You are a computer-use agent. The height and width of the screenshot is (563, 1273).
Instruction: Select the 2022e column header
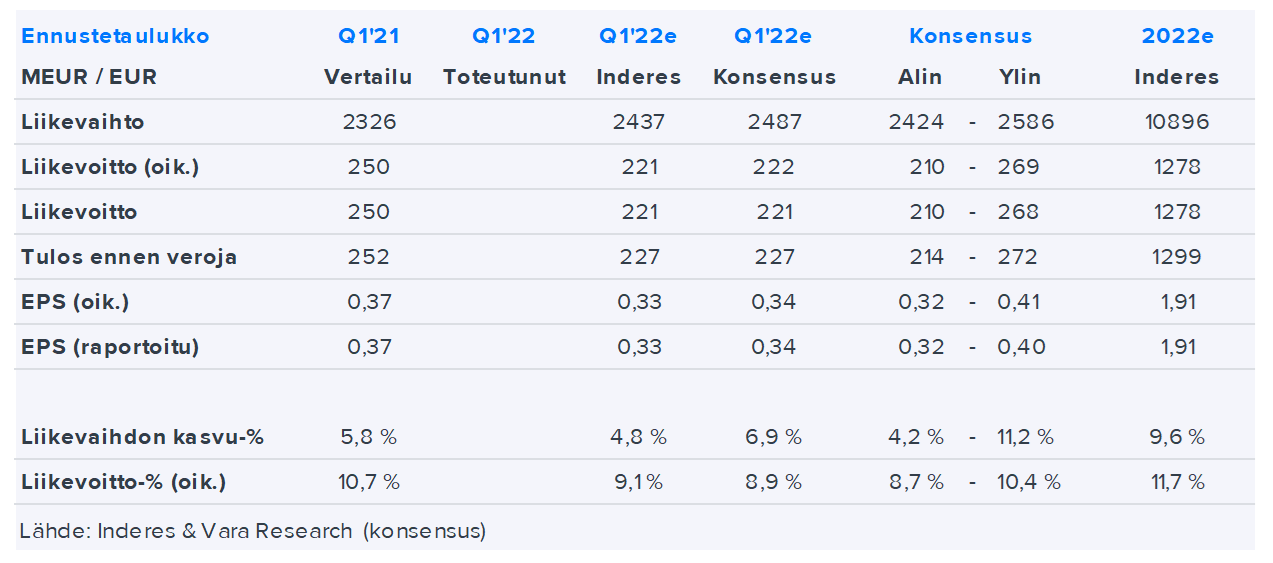[x=1177, y=36]
